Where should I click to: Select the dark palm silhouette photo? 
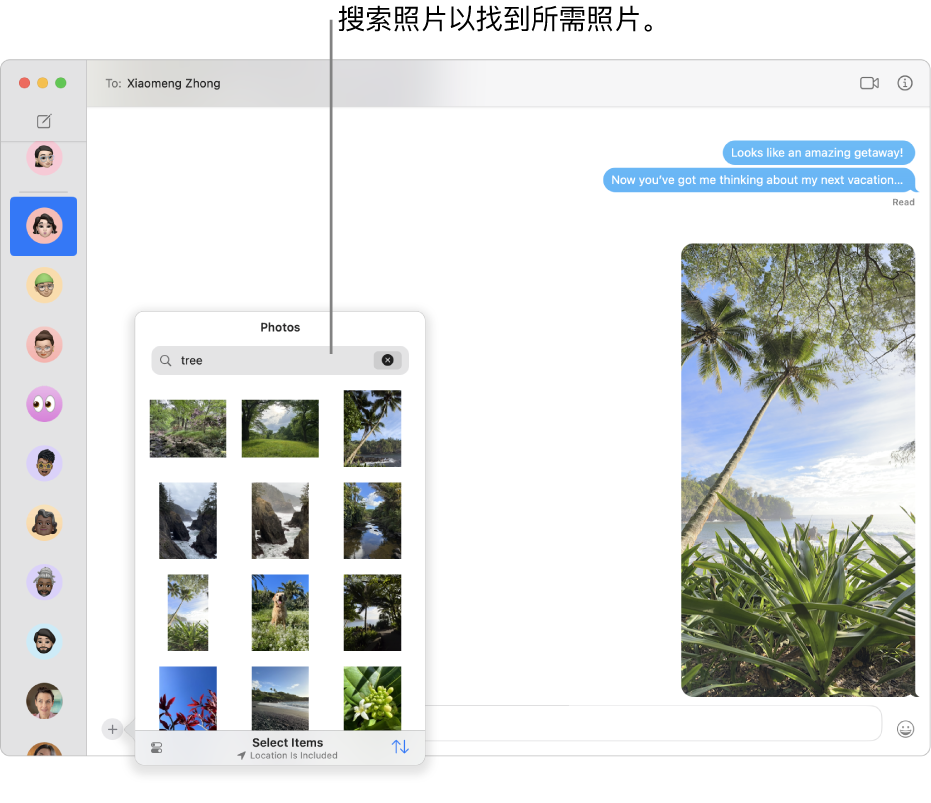tap(372, 612)
